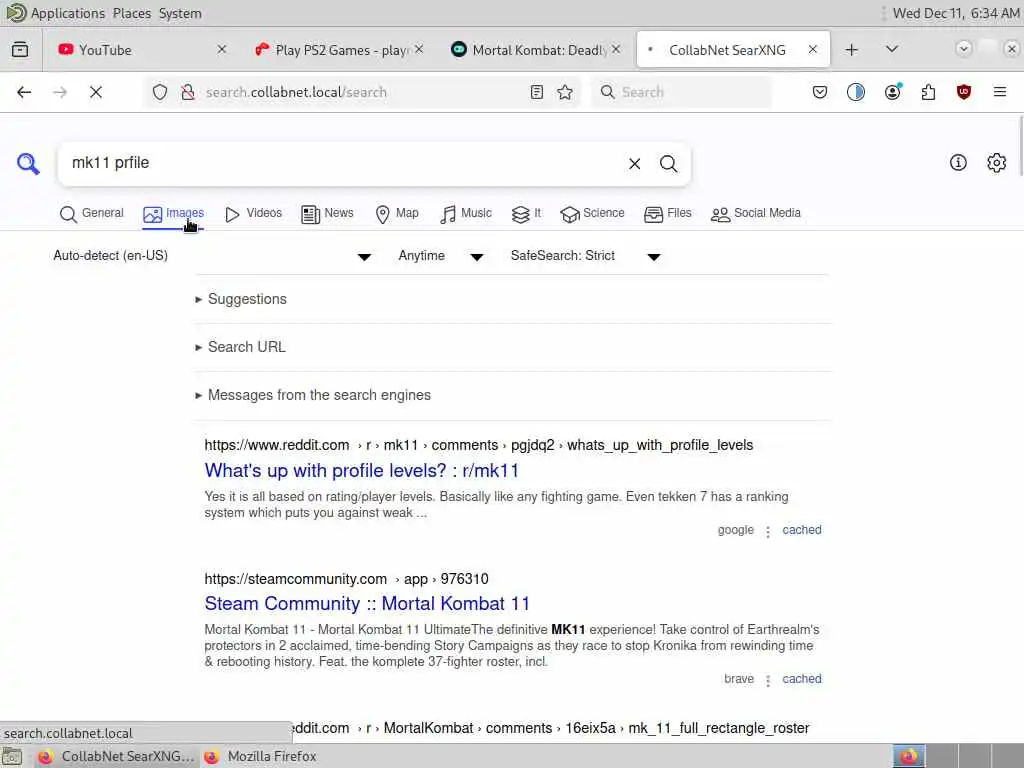Image resolution: width=1024 pixels, height=768 pixels.
Task: Click the show desktop taskbar icon
Action: pos(12,756)
